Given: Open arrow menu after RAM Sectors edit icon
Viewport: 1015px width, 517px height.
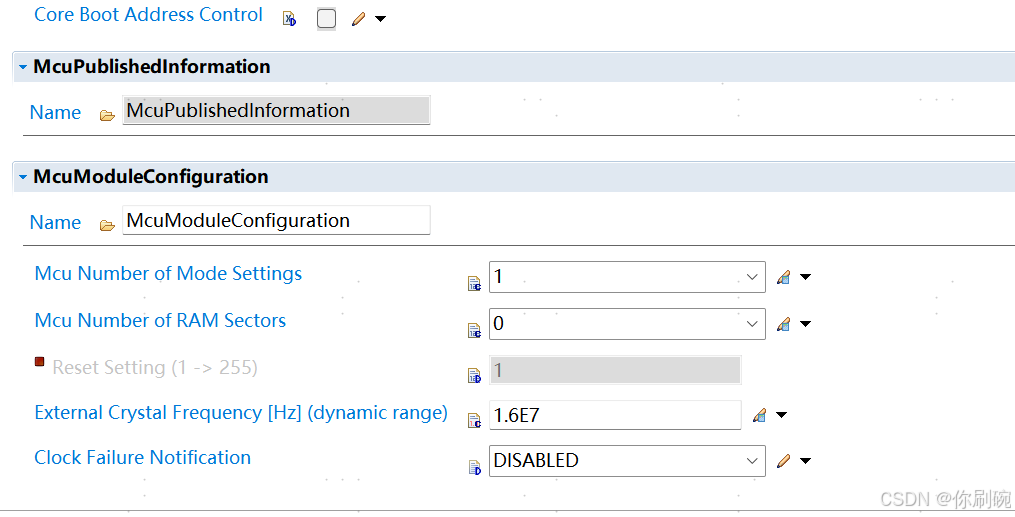Looking at the screenshot, I should click(x=805, y=324).
